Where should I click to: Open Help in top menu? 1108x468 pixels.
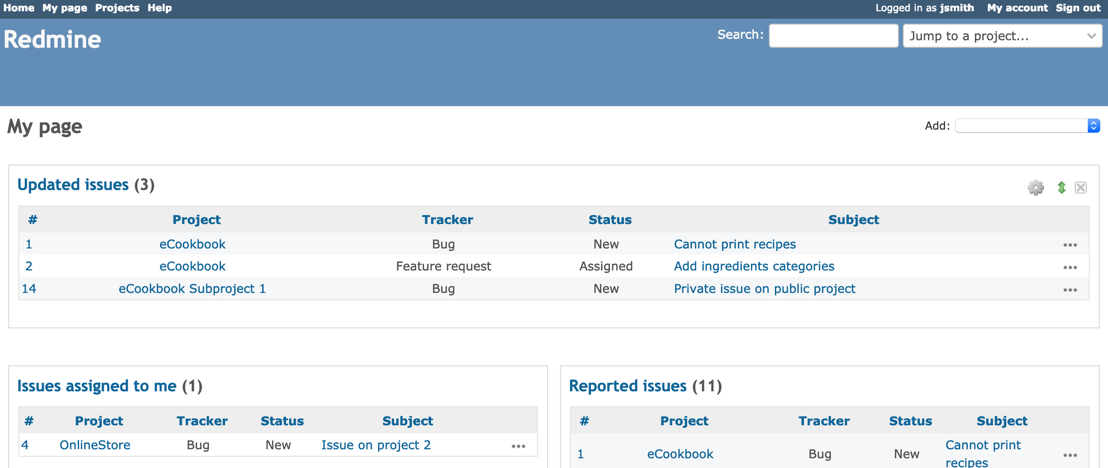point(160,8)
